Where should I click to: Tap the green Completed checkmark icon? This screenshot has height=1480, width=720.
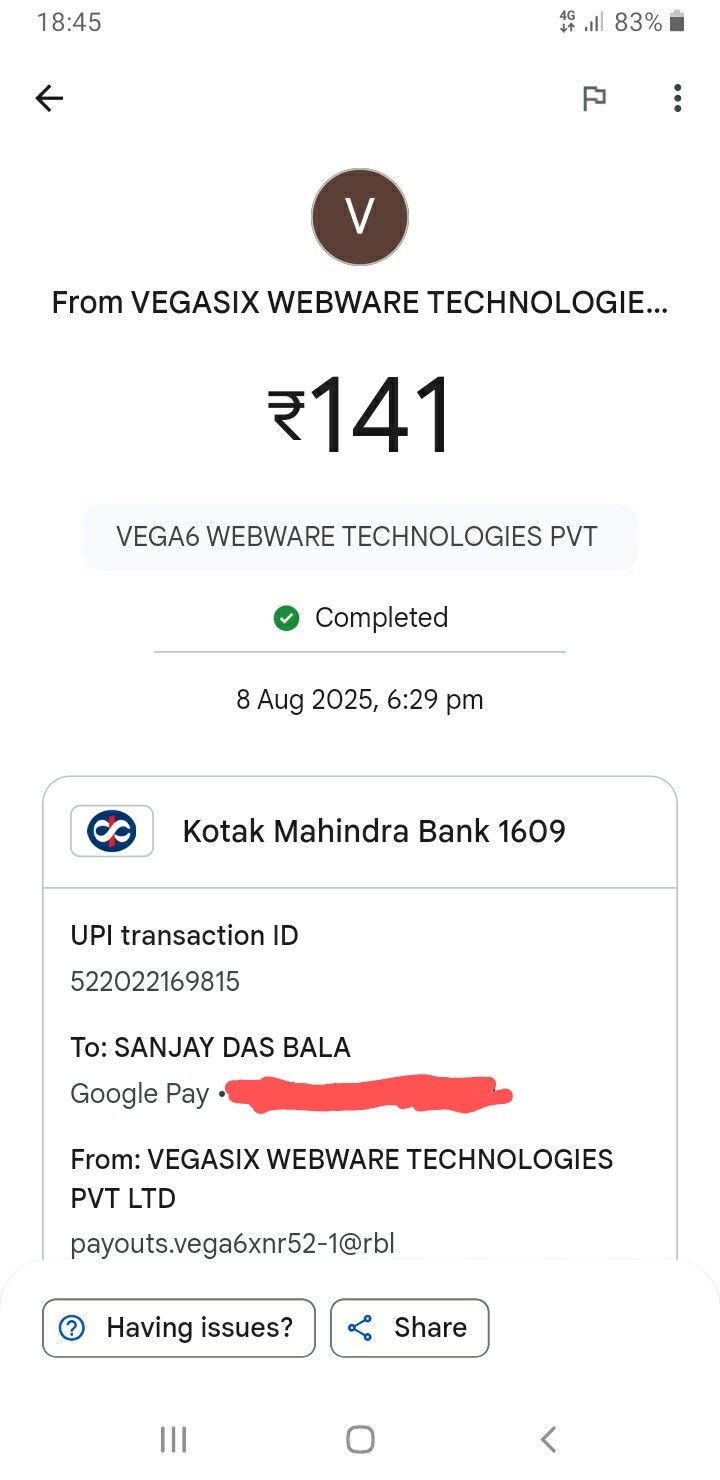(x=287, y=618)
